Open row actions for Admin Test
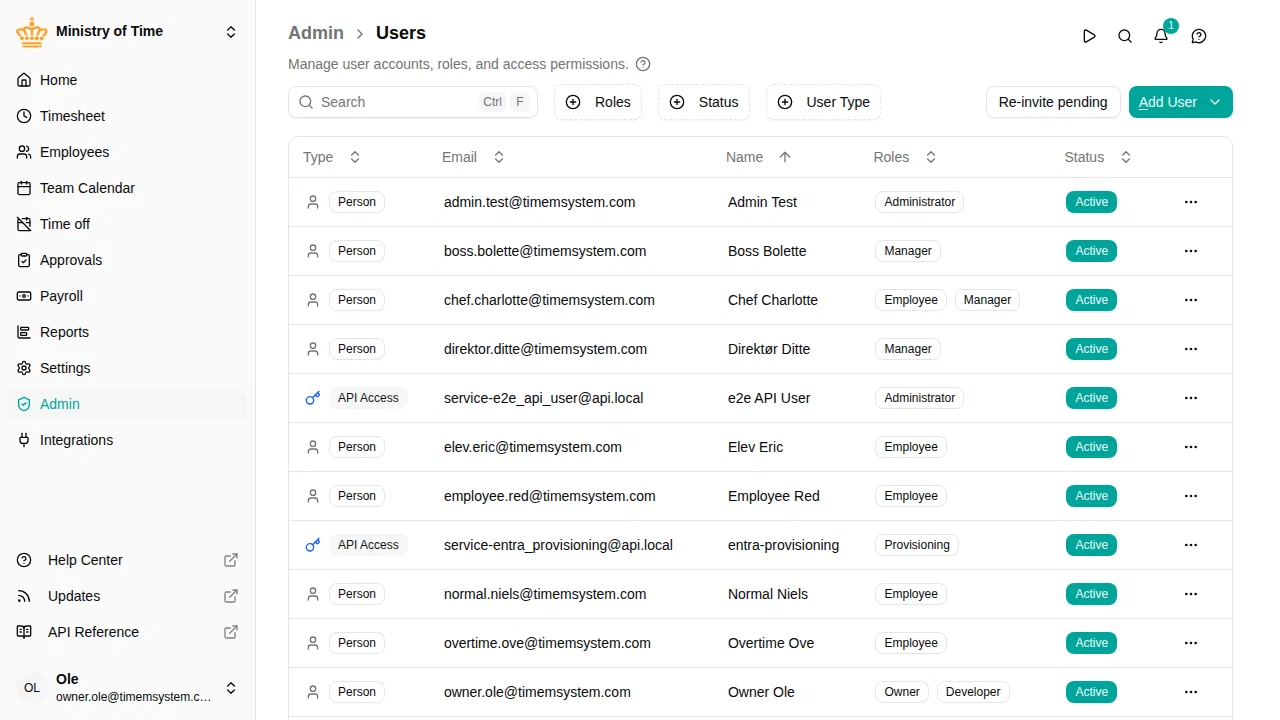Image resolution: width=1280 pixels, height=720 pixels. (1191, 202)
